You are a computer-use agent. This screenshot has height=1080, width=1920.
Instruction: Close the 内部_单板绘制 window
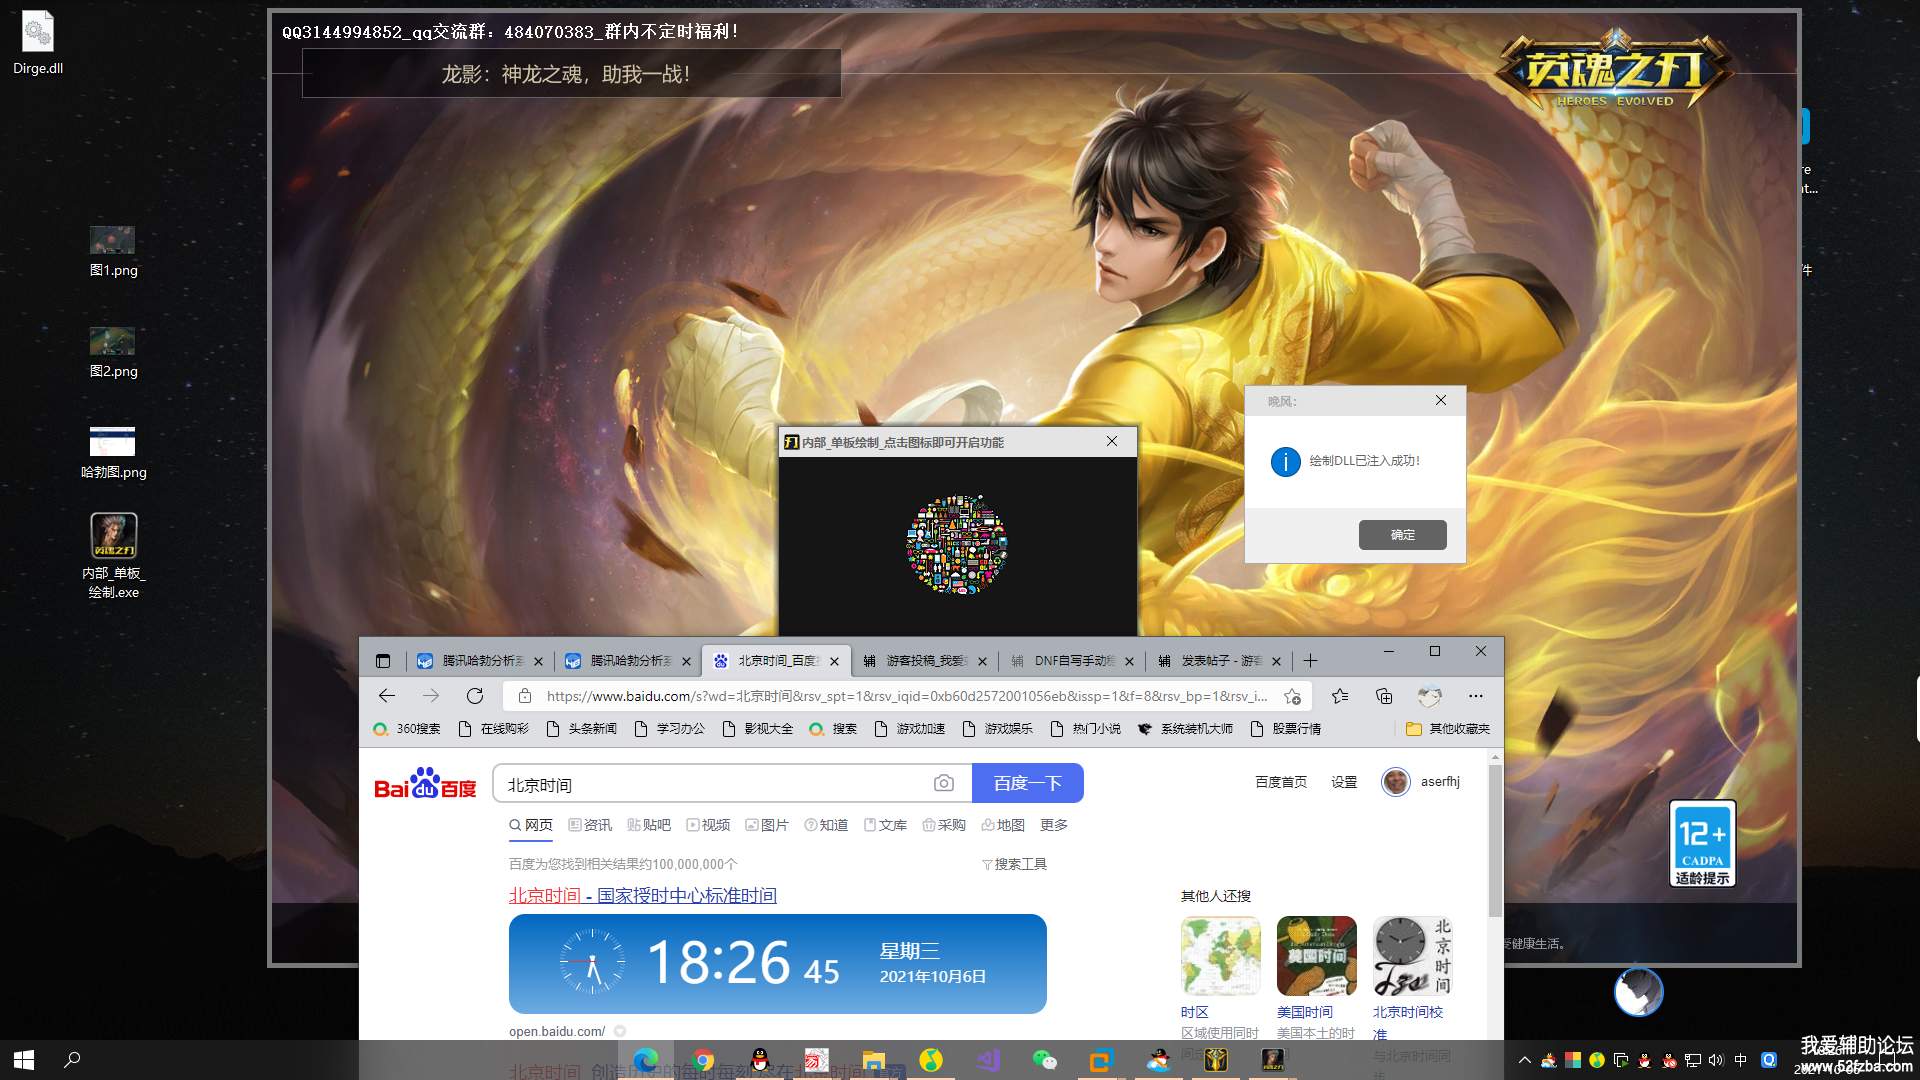[x=1112, y=441]
